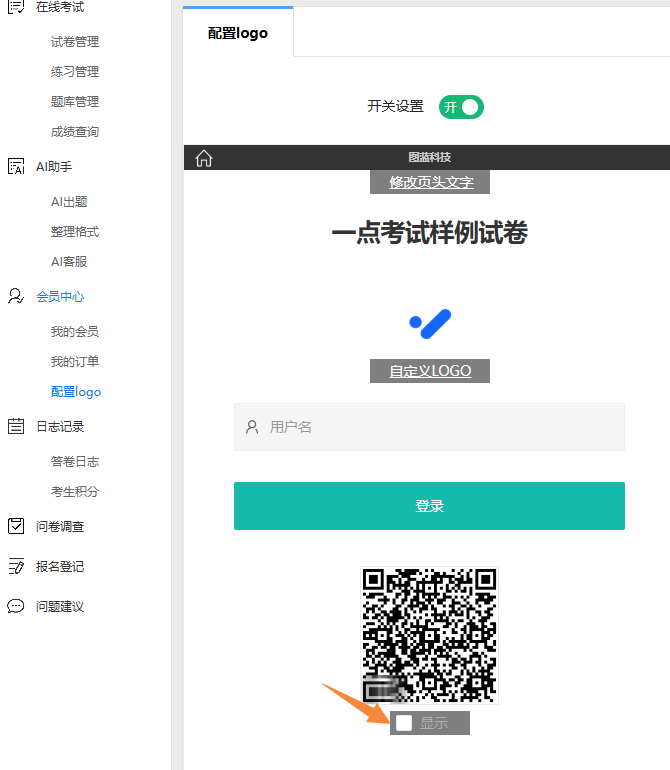Image resolution: width=670 pixels, height=770 pixels.
Task: Click the QR code image
Action: pyautogui.click(x=429, y=635)
